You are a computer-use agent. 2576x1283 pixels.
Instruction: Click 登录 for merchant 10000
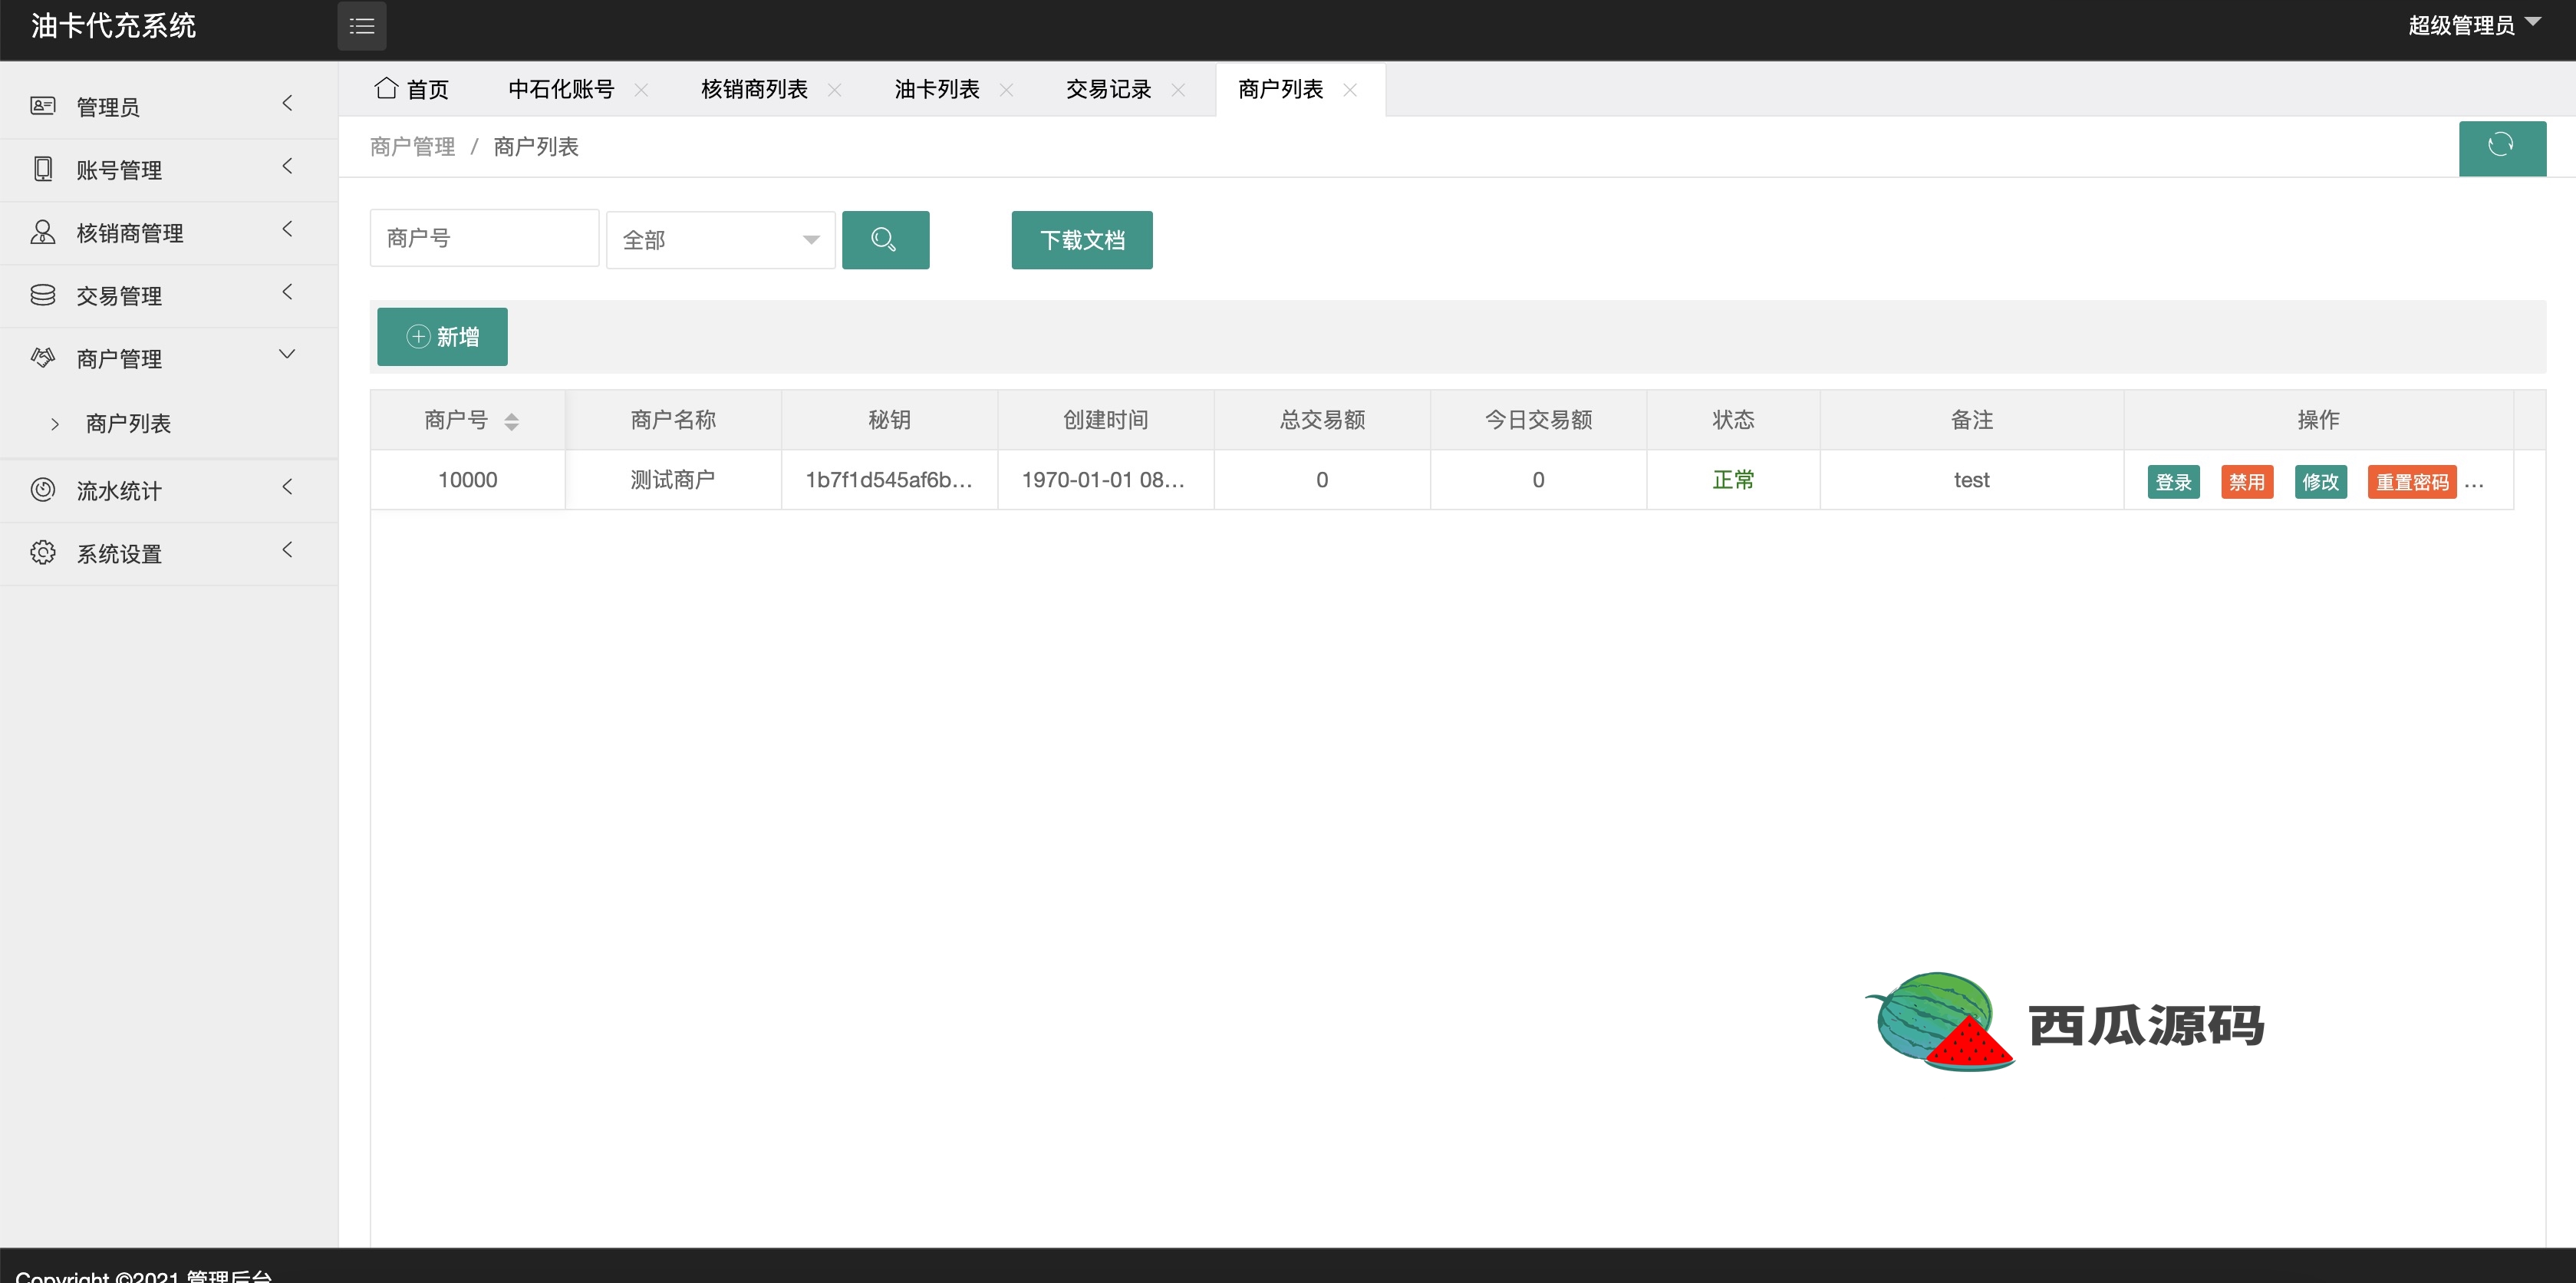[2173, 482]
